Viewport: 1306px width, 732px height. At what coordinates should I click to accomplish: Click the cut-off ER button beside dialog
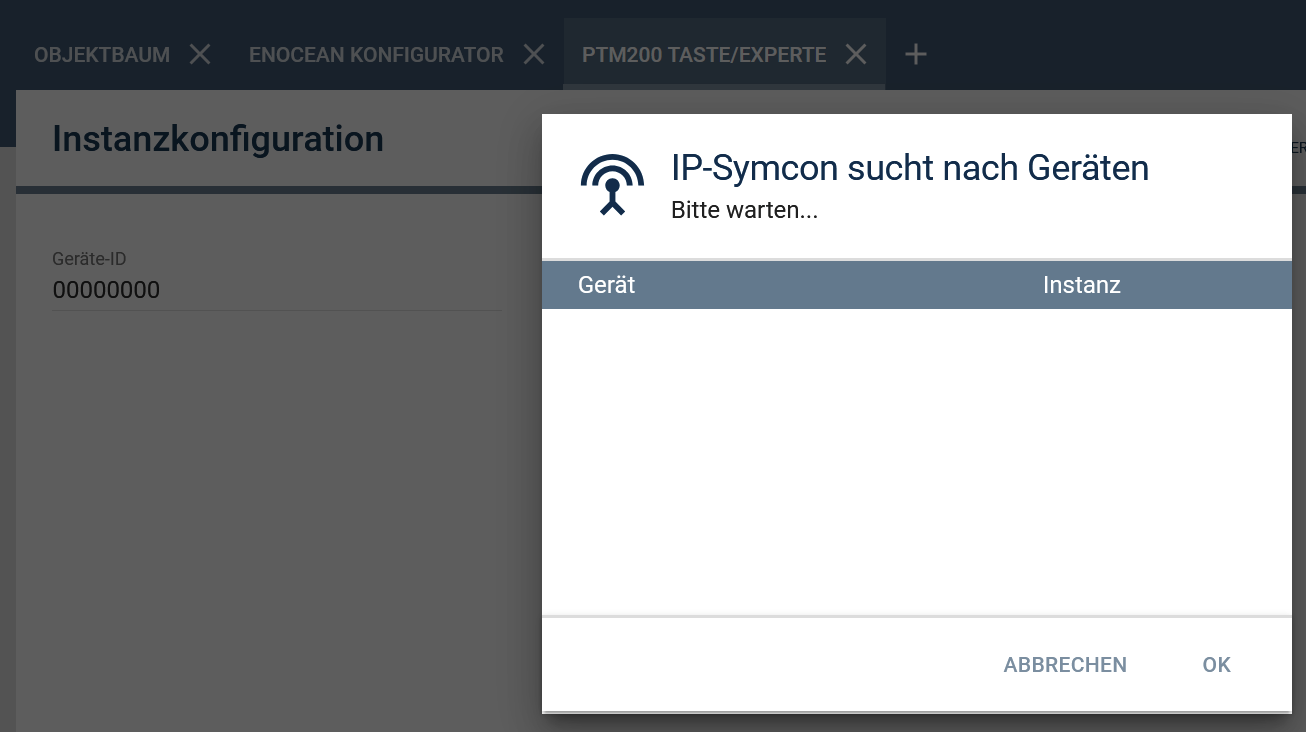pyautogui.click(x=1299, y=147)
